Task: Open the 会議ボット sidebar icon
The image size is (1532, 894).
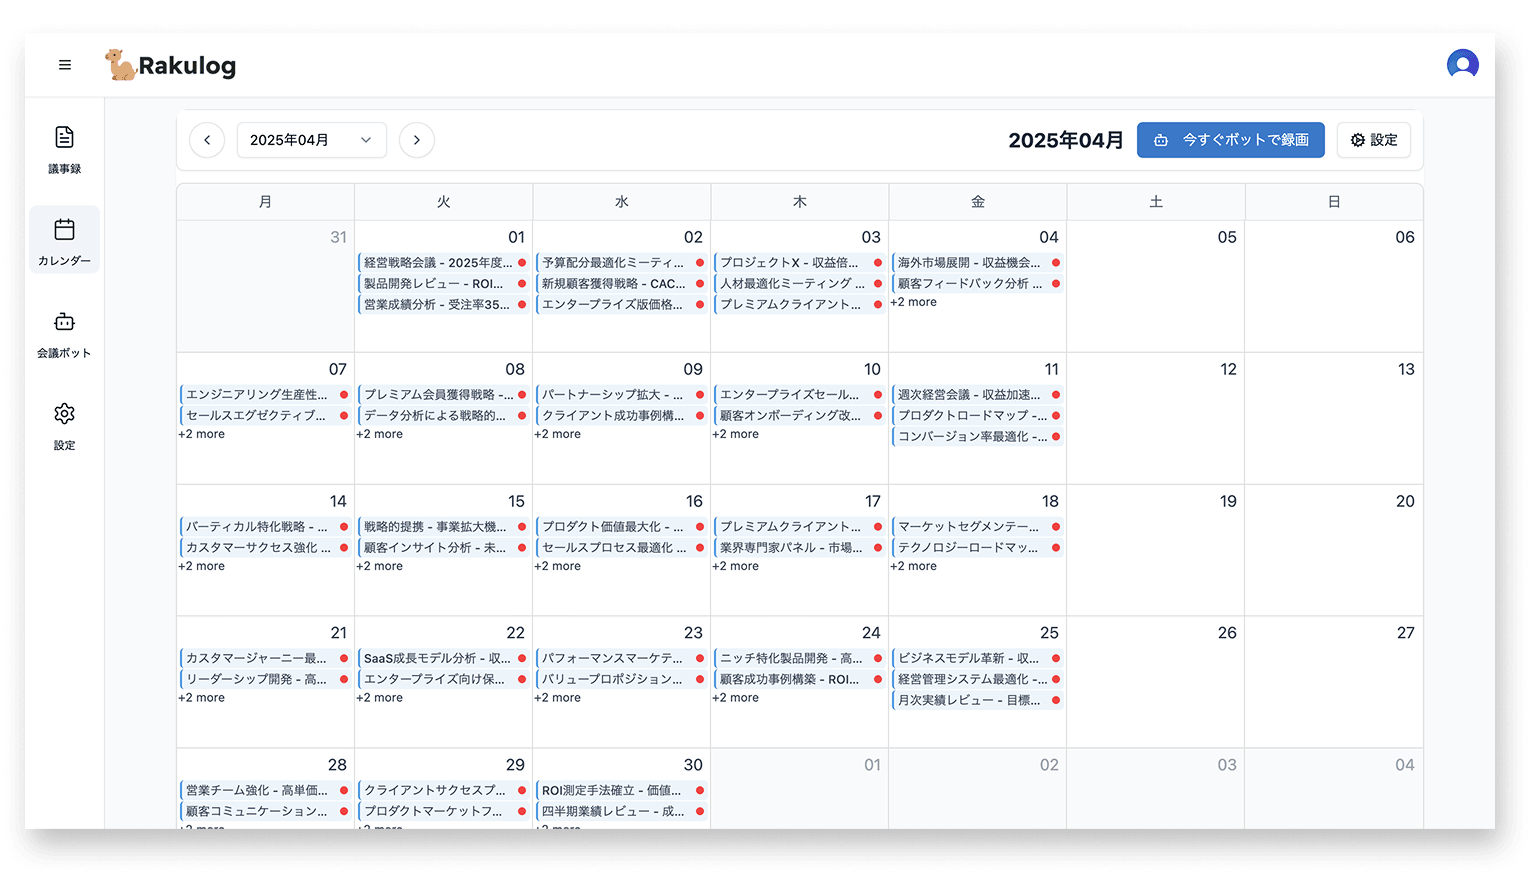Action: (65, 333)
